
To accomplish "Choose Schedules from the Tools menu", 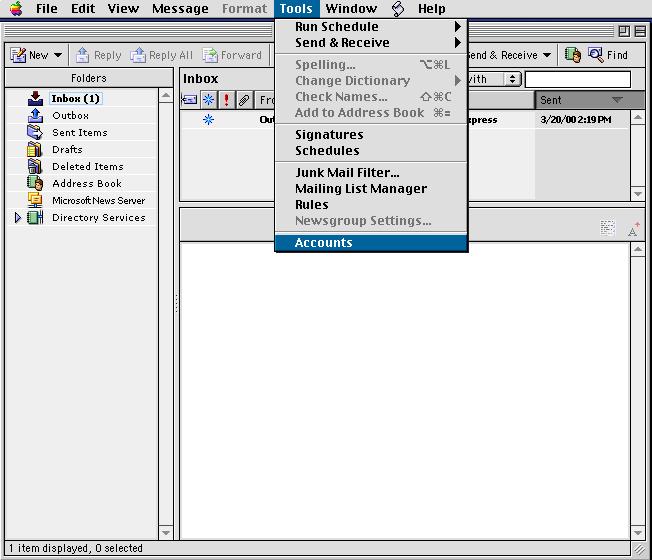I will (x=371, y=150).
